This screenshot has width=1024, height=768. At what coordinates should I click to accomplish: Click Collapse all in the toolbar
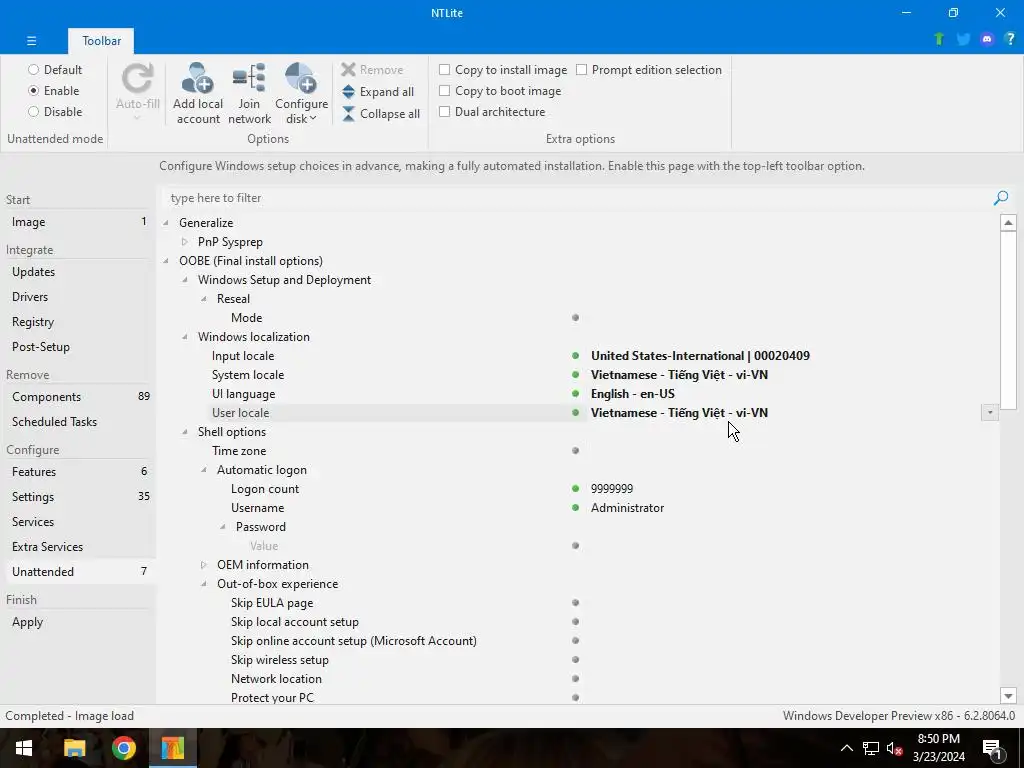coord(381,114)
